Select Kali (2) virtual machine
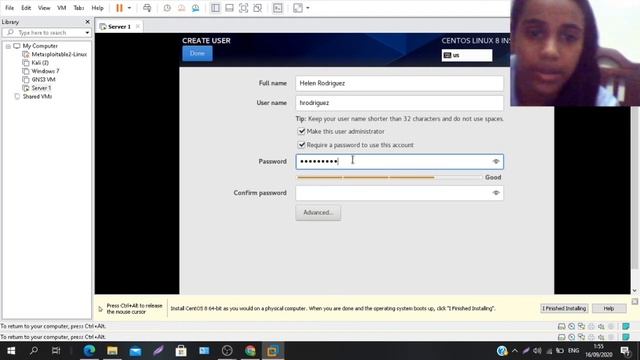The image size is (640, 360). pos(40,62)
